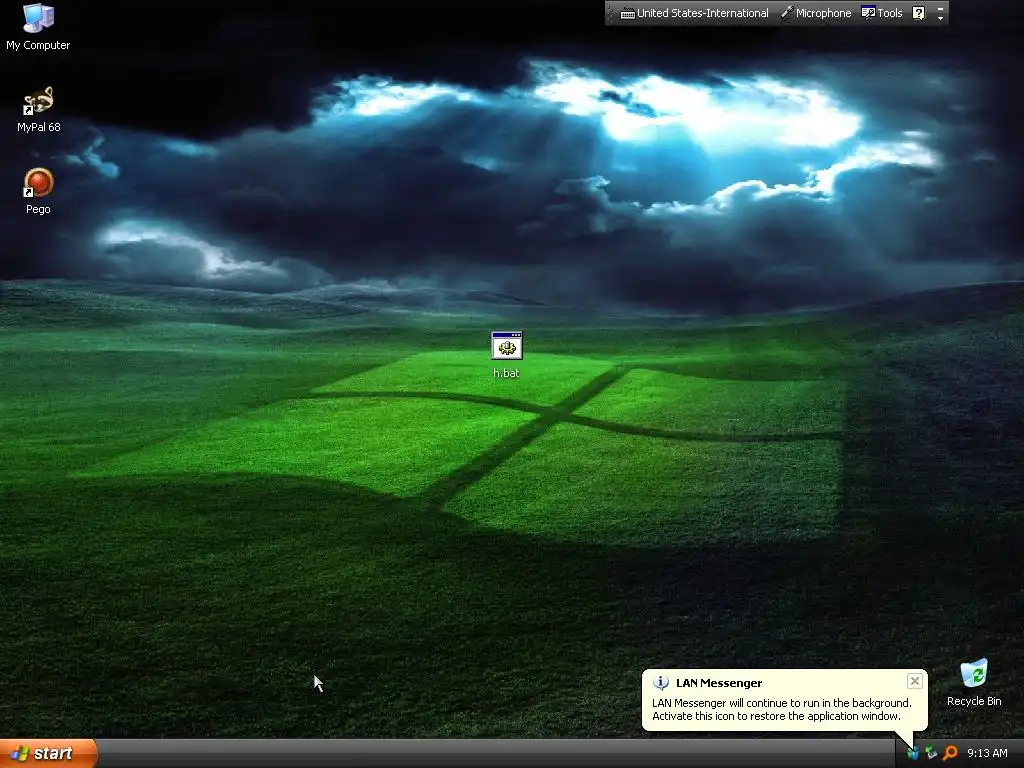The height and width of the screenshot is (768, 1024).
Task: Click the LAN Messenger balloon message text
Action: click(x=782, y=709)
